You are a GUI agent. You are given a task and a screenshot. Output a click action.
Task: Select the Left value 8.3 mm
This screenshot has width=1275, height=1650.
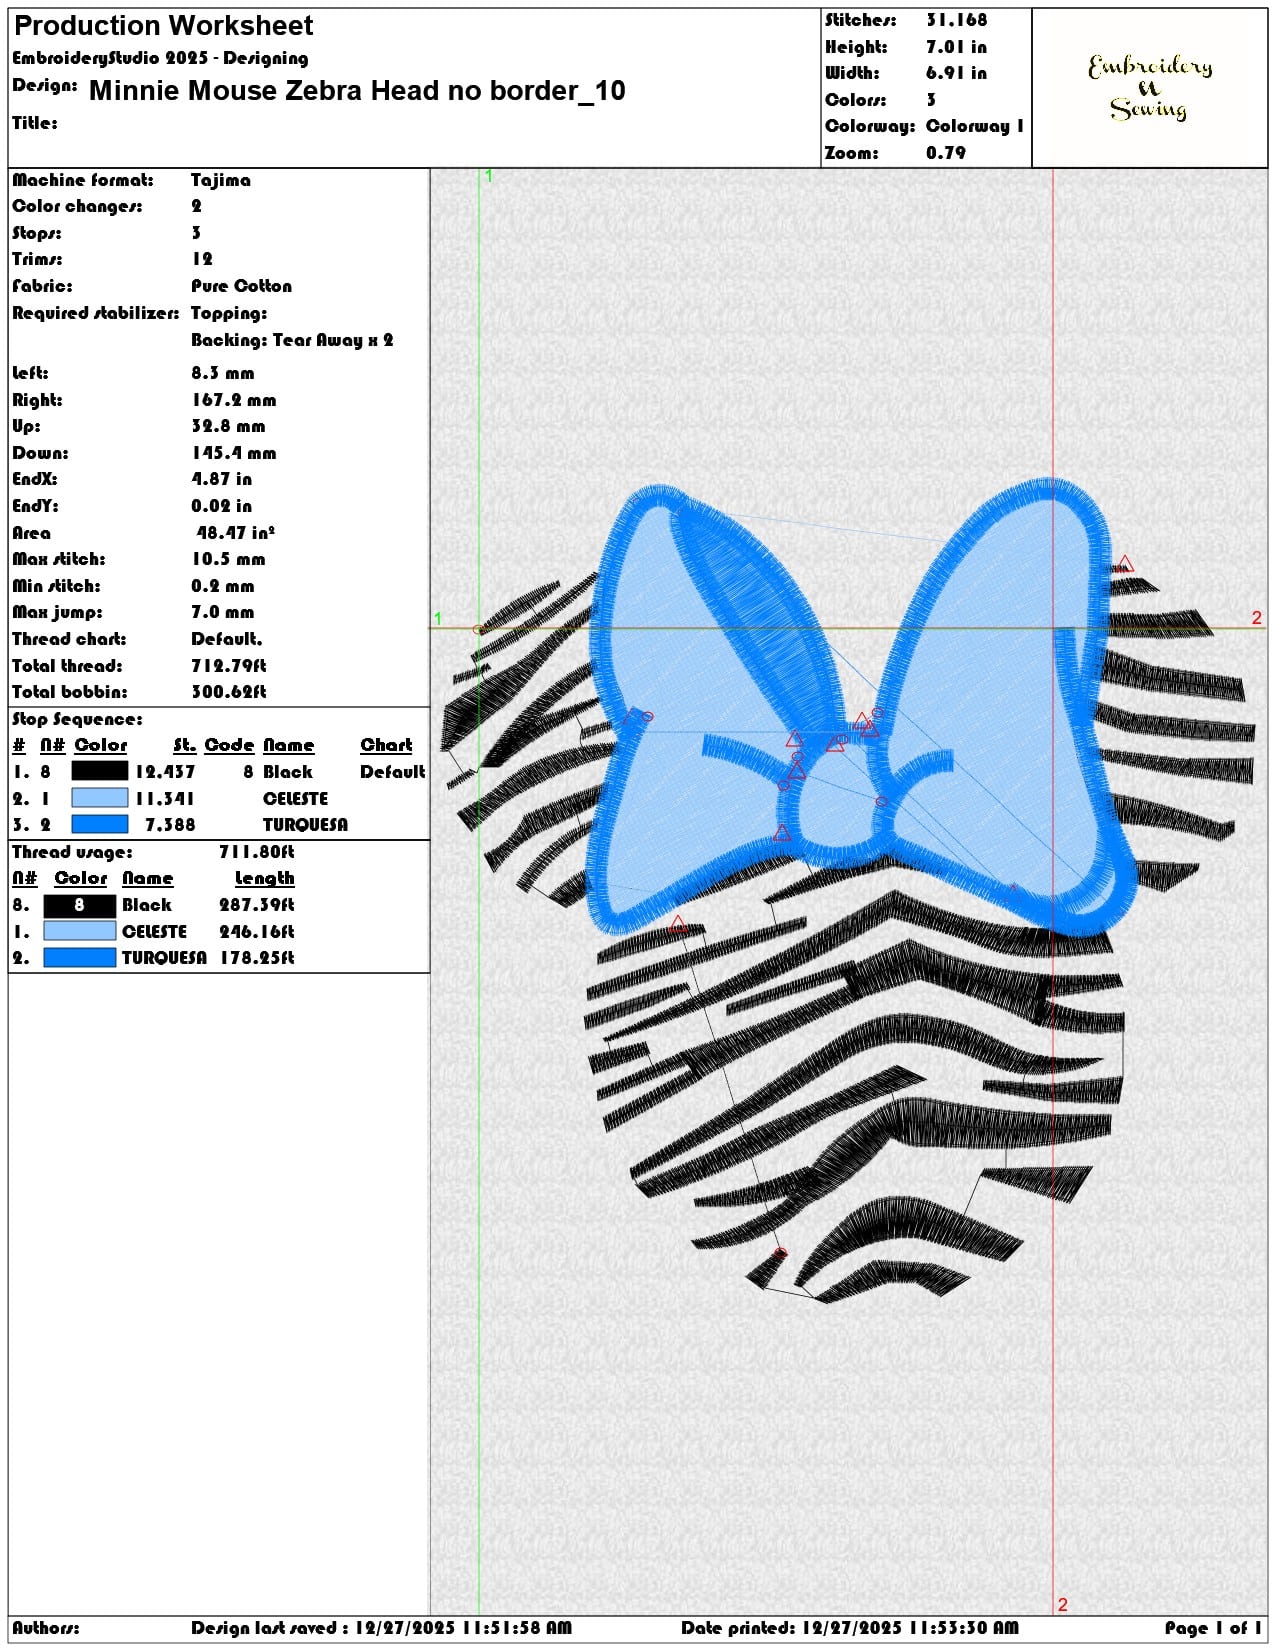click(x=223, y=373)
